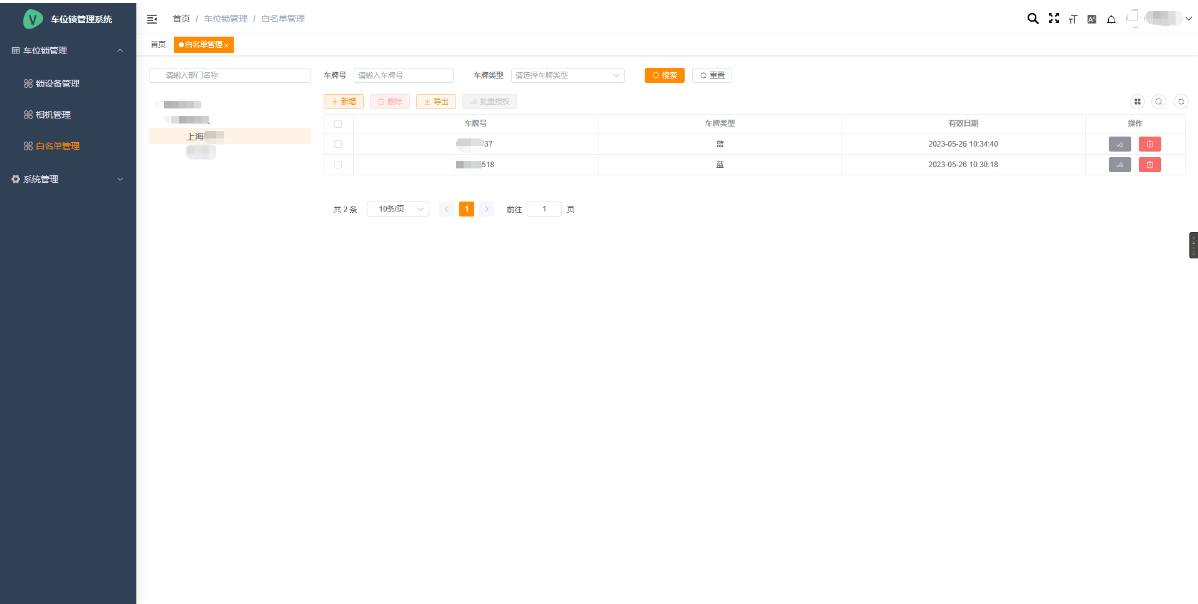Click the 新增 button
This screenshot has width=1198, height=604.
coord(344,101)
